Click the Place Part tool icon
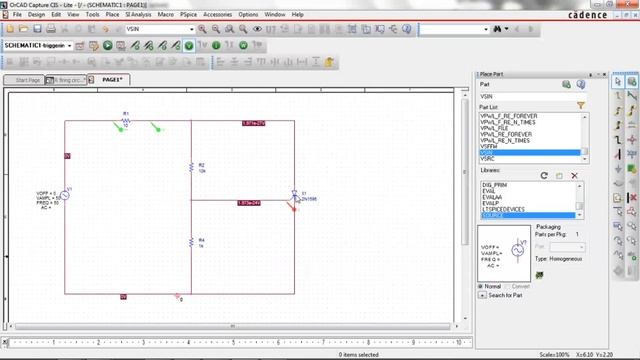 coord(632,82)
